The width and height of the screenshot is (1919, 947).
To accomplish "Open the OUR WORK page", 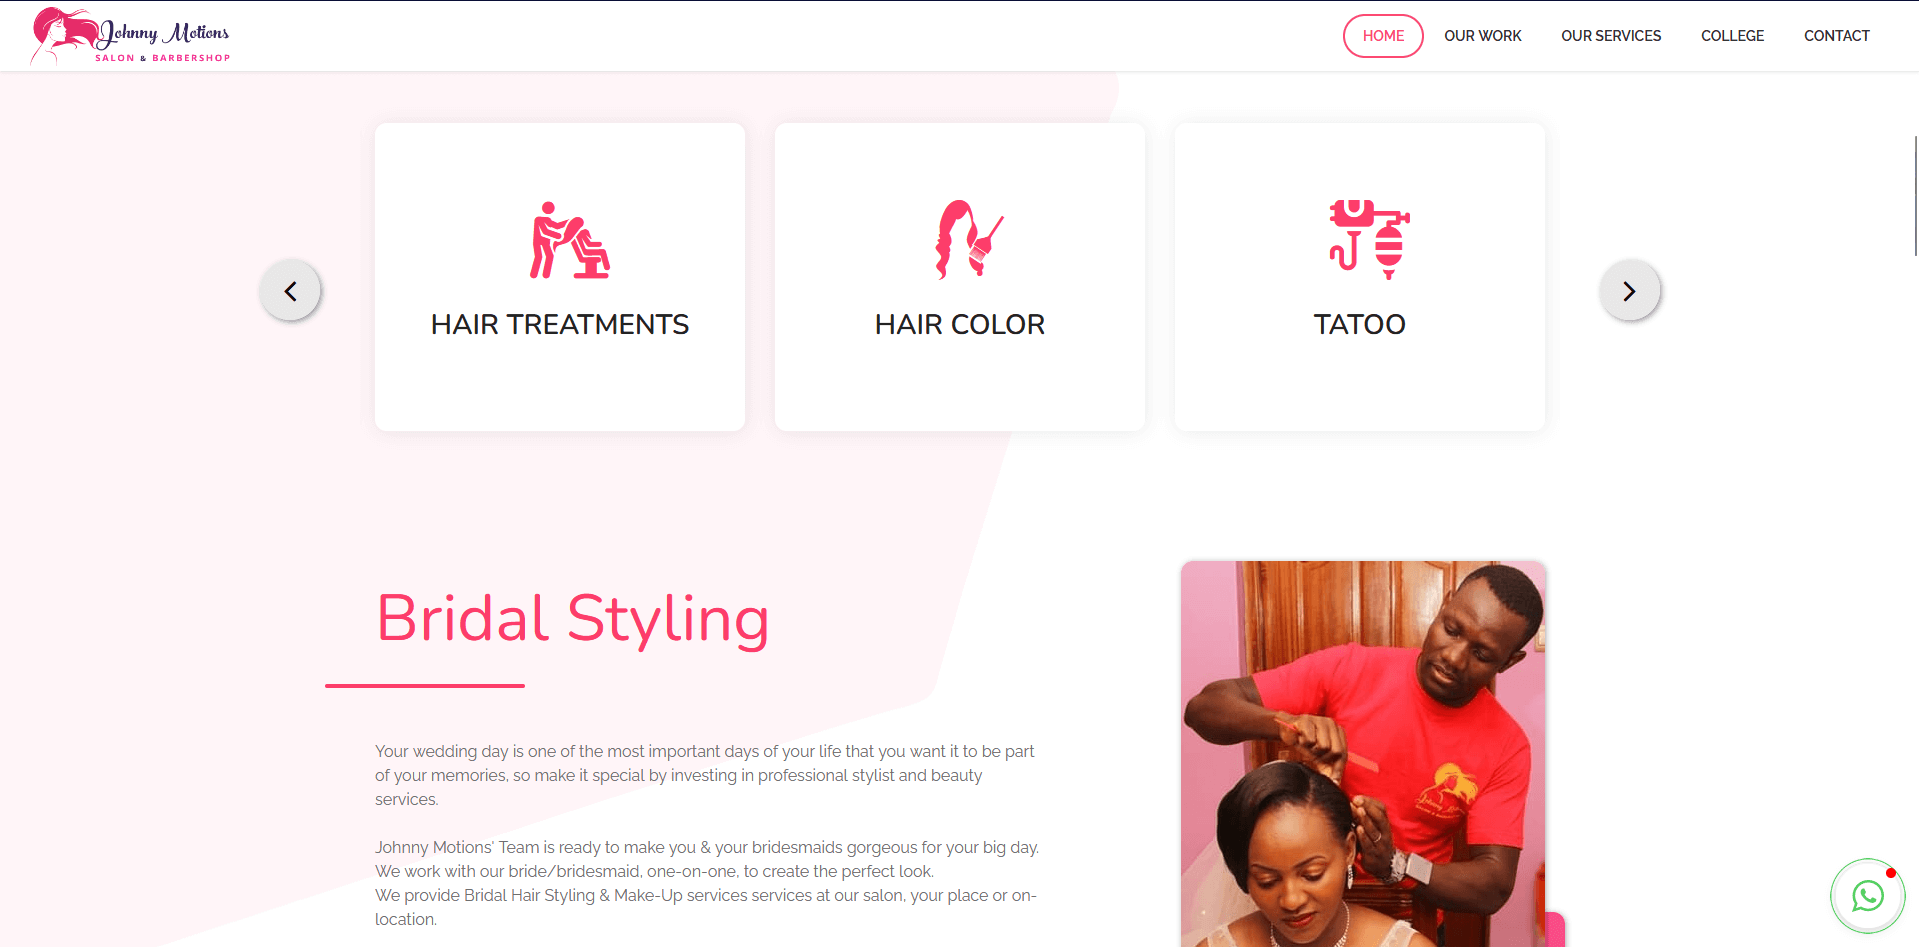I will click(x=1482, y=36).
